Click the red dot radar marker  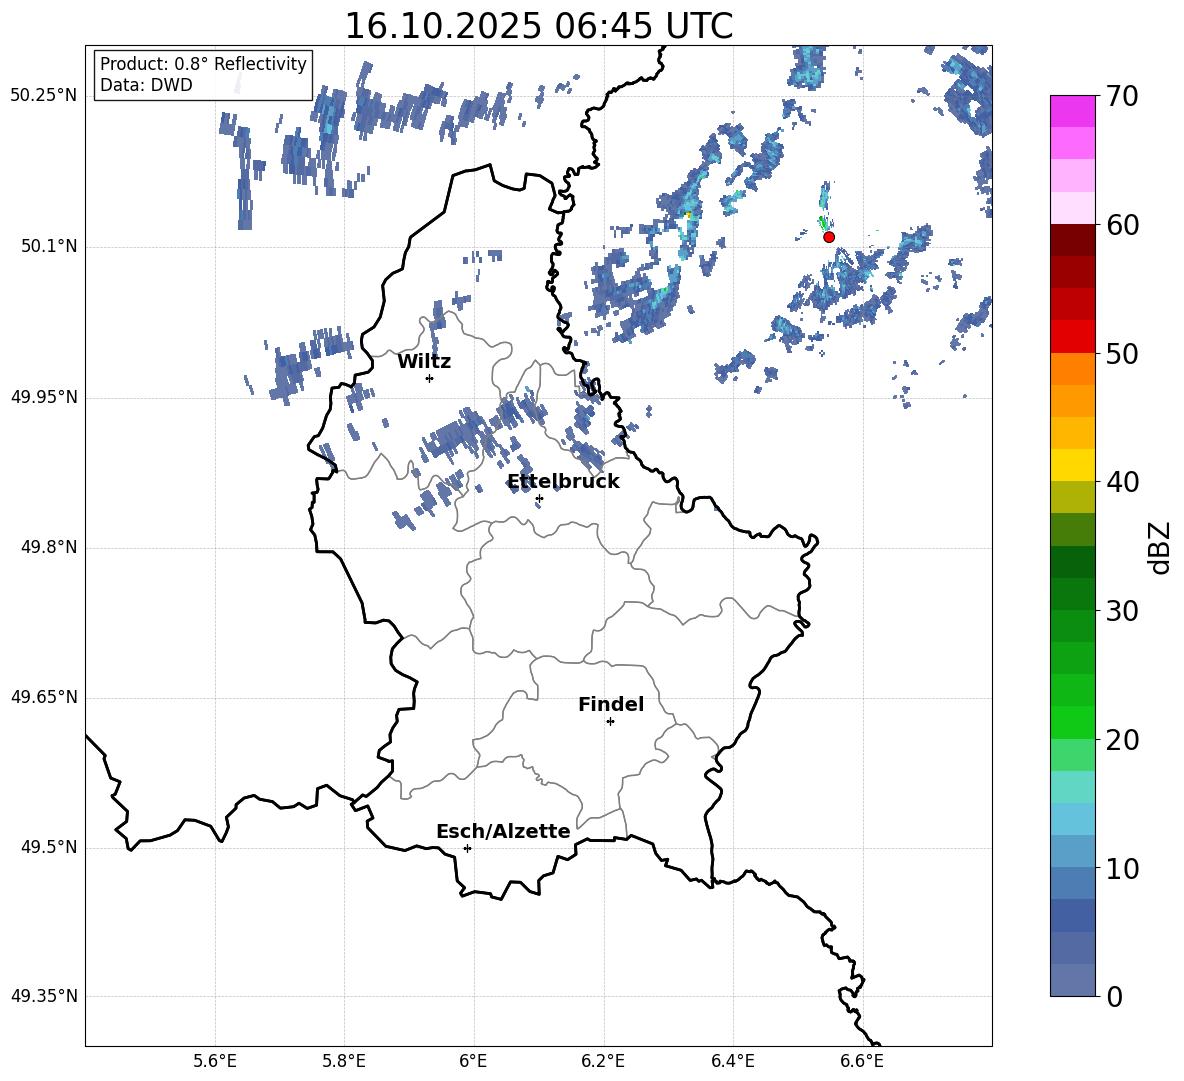[x=829, y=237]
